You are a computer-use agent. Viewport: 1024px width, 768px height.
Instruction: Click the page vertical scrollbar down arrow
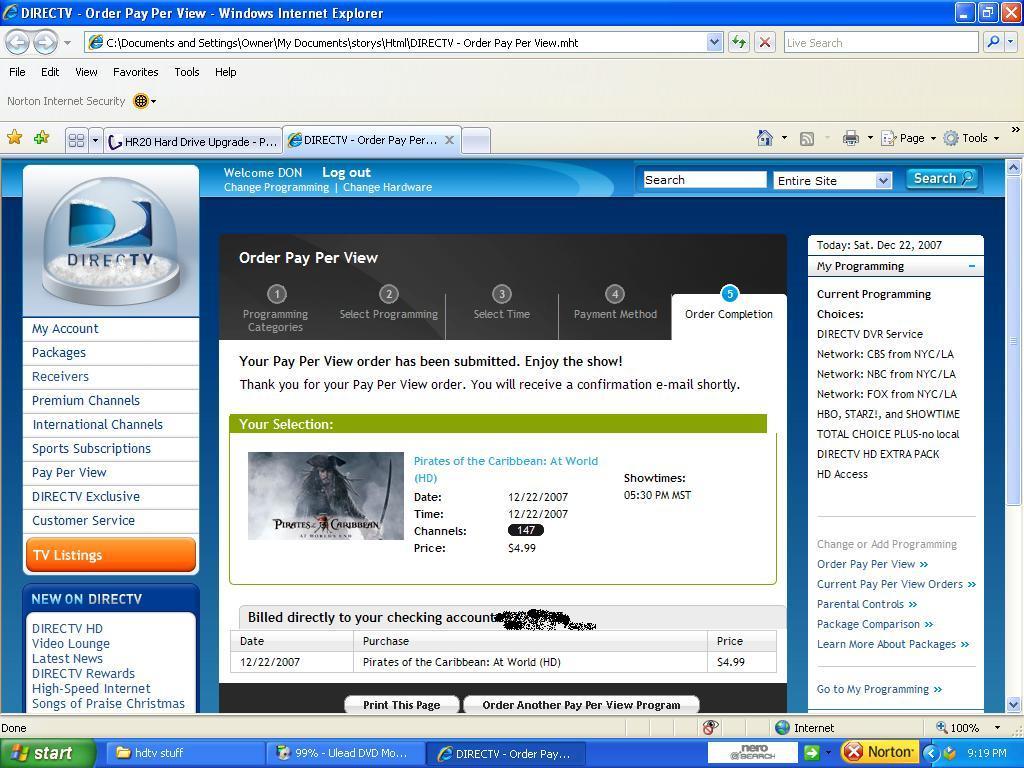coord(1014,704)
